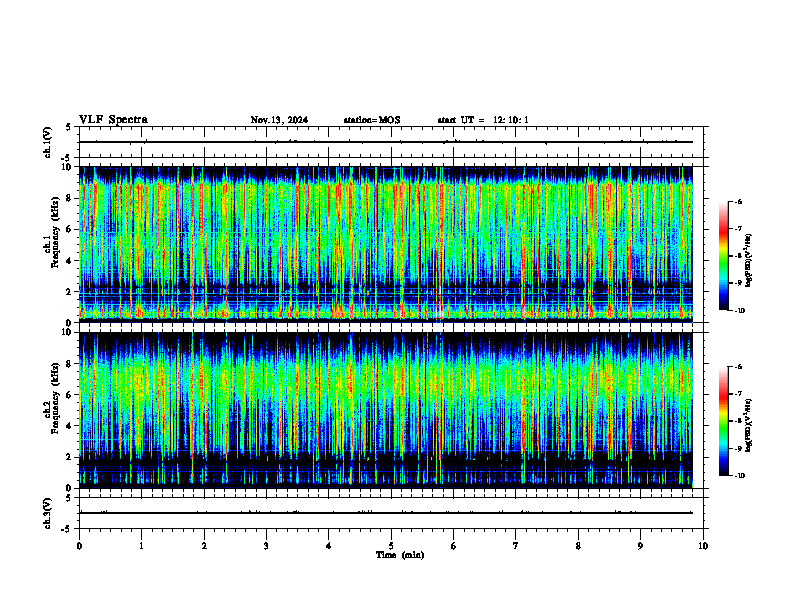This screenshot has width=792, height=612.
Task: Click inside the ch.2 frequency spectrogram panel
Action: (x=391, y=410)
